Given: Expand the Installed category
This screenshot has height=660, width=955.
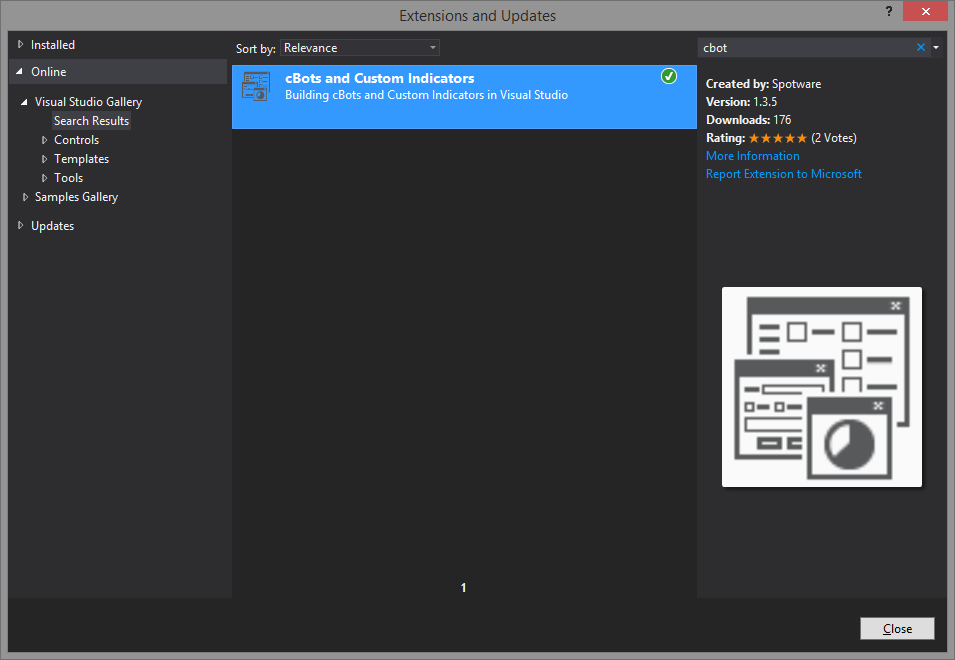Looking at the screenshot, I should [20, 44].
